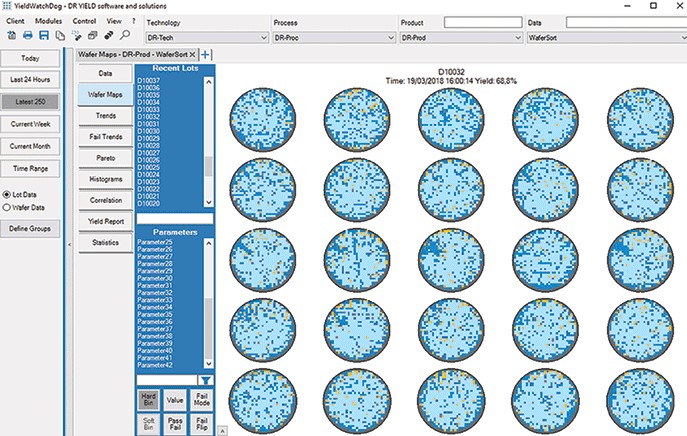Click the funnel filter icon below Parameters
Screen dimensions: 687x436
(x=206, y=380)
